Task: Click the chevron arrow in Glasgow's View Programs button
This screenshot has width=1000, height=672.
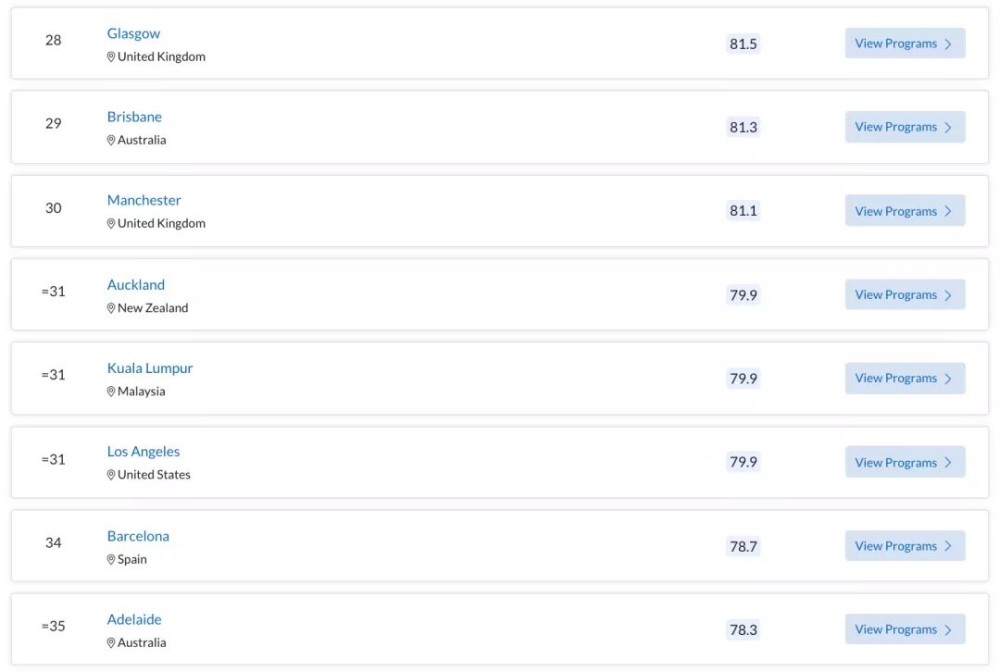Action: [948, 44]
